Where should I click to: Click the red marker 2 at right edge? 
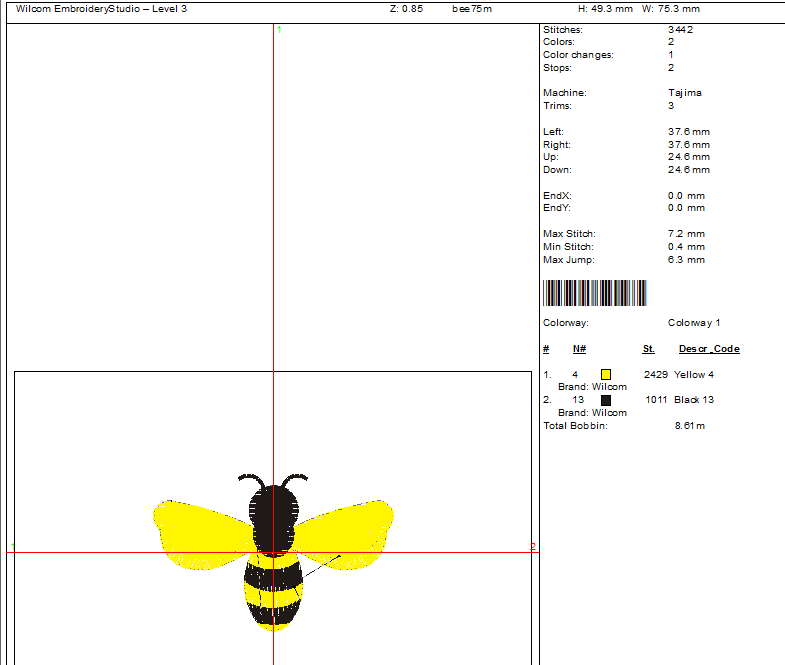coord(533,546)
